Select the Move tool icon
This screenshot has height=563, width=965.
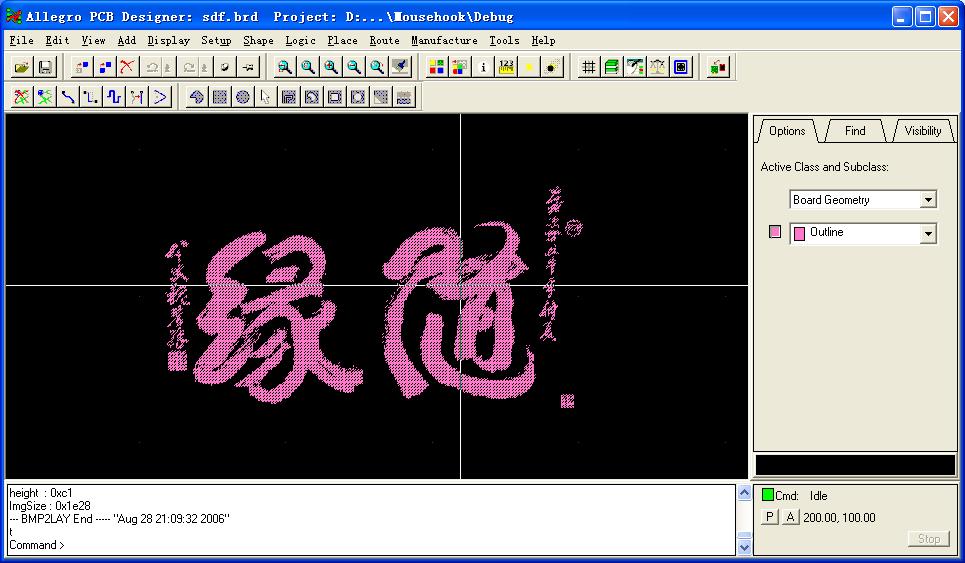(x=82, y=66)
